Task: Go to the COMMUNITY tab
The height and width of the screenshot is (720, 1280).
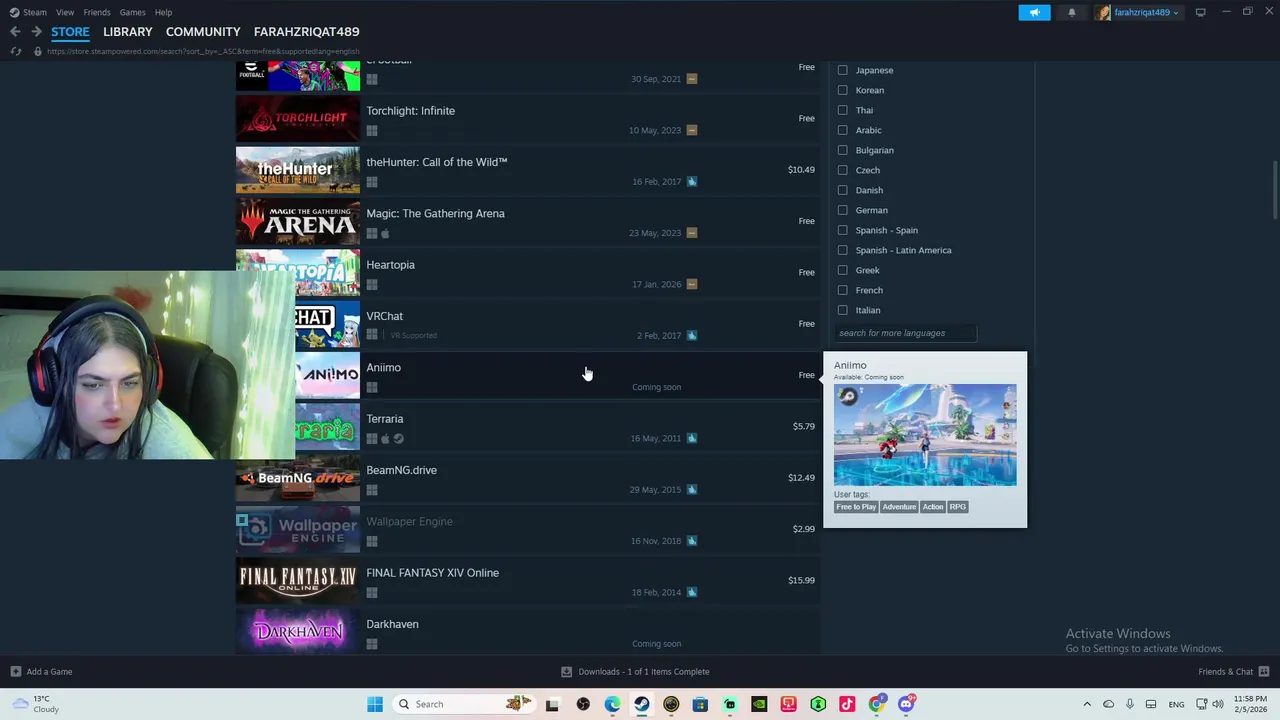Action: coord(203,32)
